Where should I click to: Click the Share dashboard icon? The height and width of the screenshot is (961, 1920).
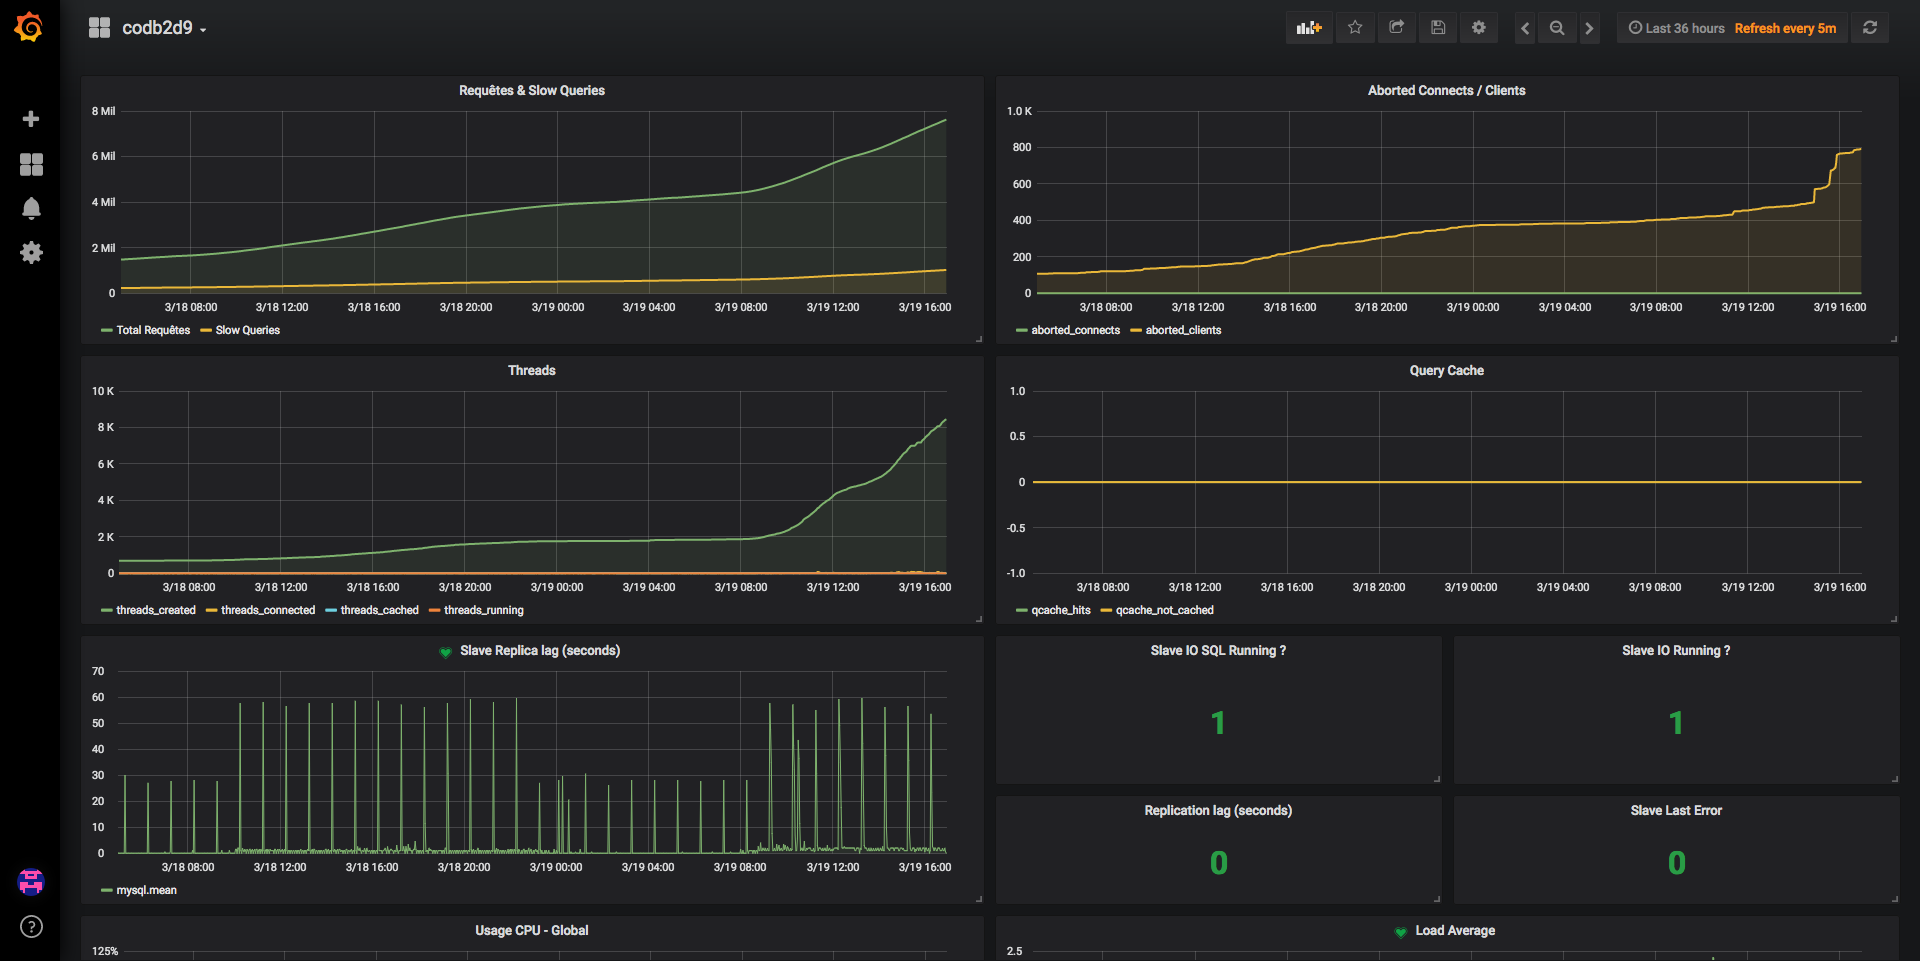(x=1397, y=28)
